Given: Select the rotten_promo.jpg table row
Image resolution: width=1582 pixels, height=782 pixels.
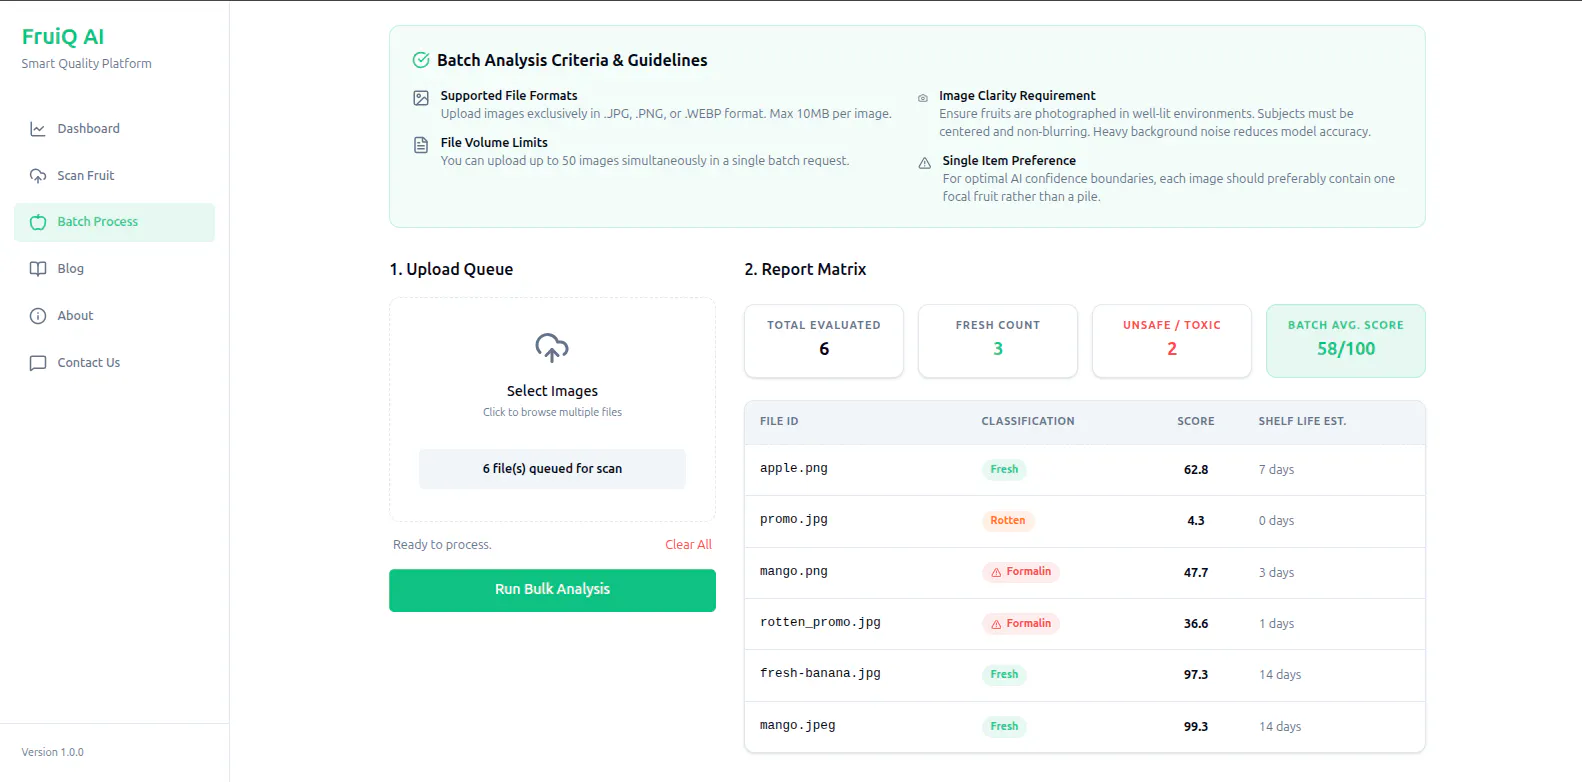Looking at the screenshot, I should pyautogui.click(x=1085, y=624).
